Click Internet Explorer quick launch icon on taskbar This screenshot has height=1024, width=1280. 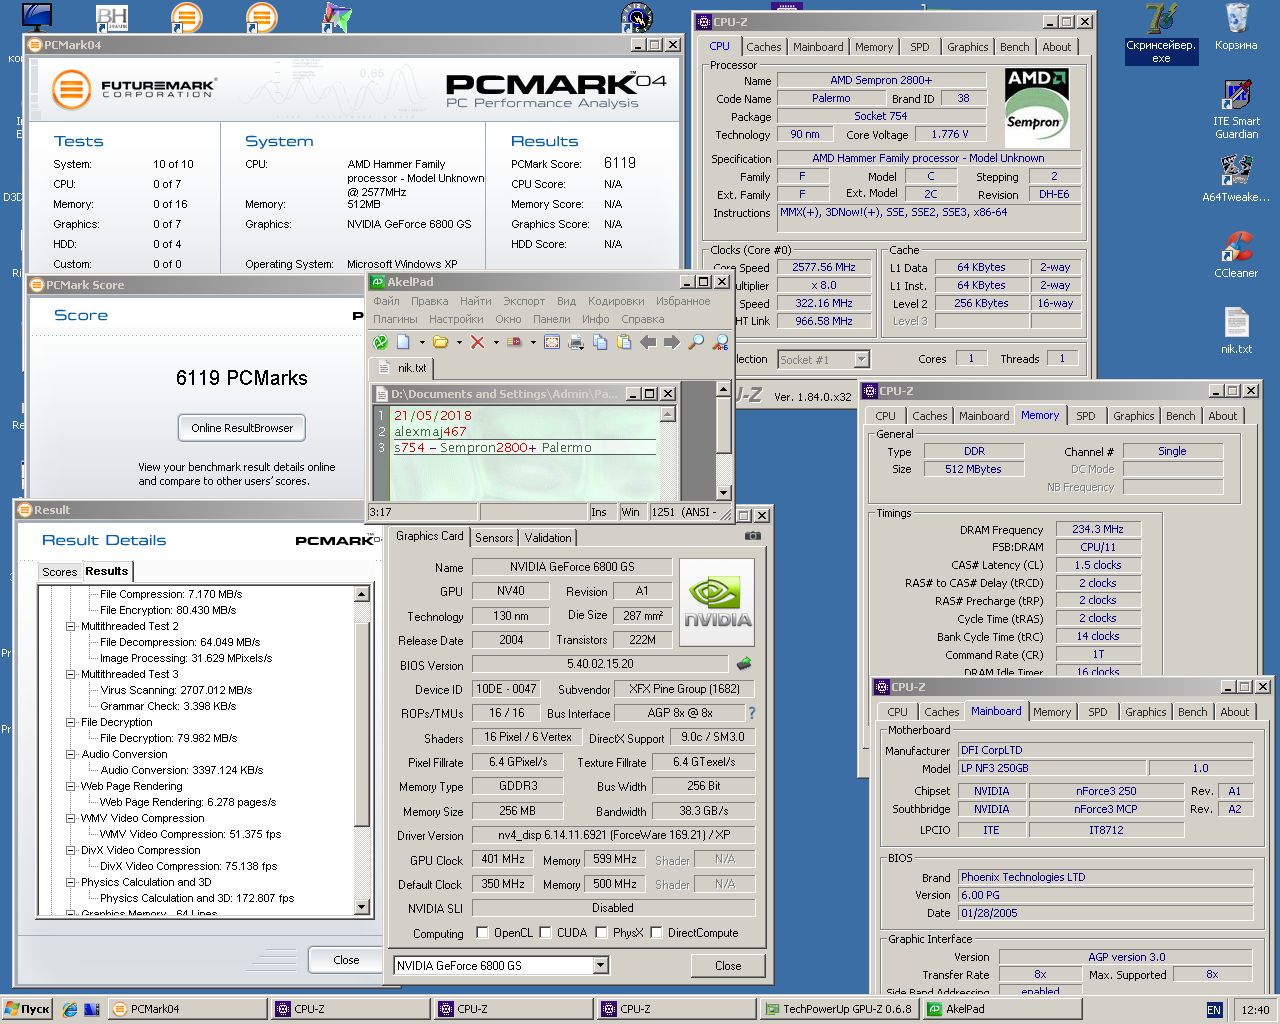(x=70, y=1009)
